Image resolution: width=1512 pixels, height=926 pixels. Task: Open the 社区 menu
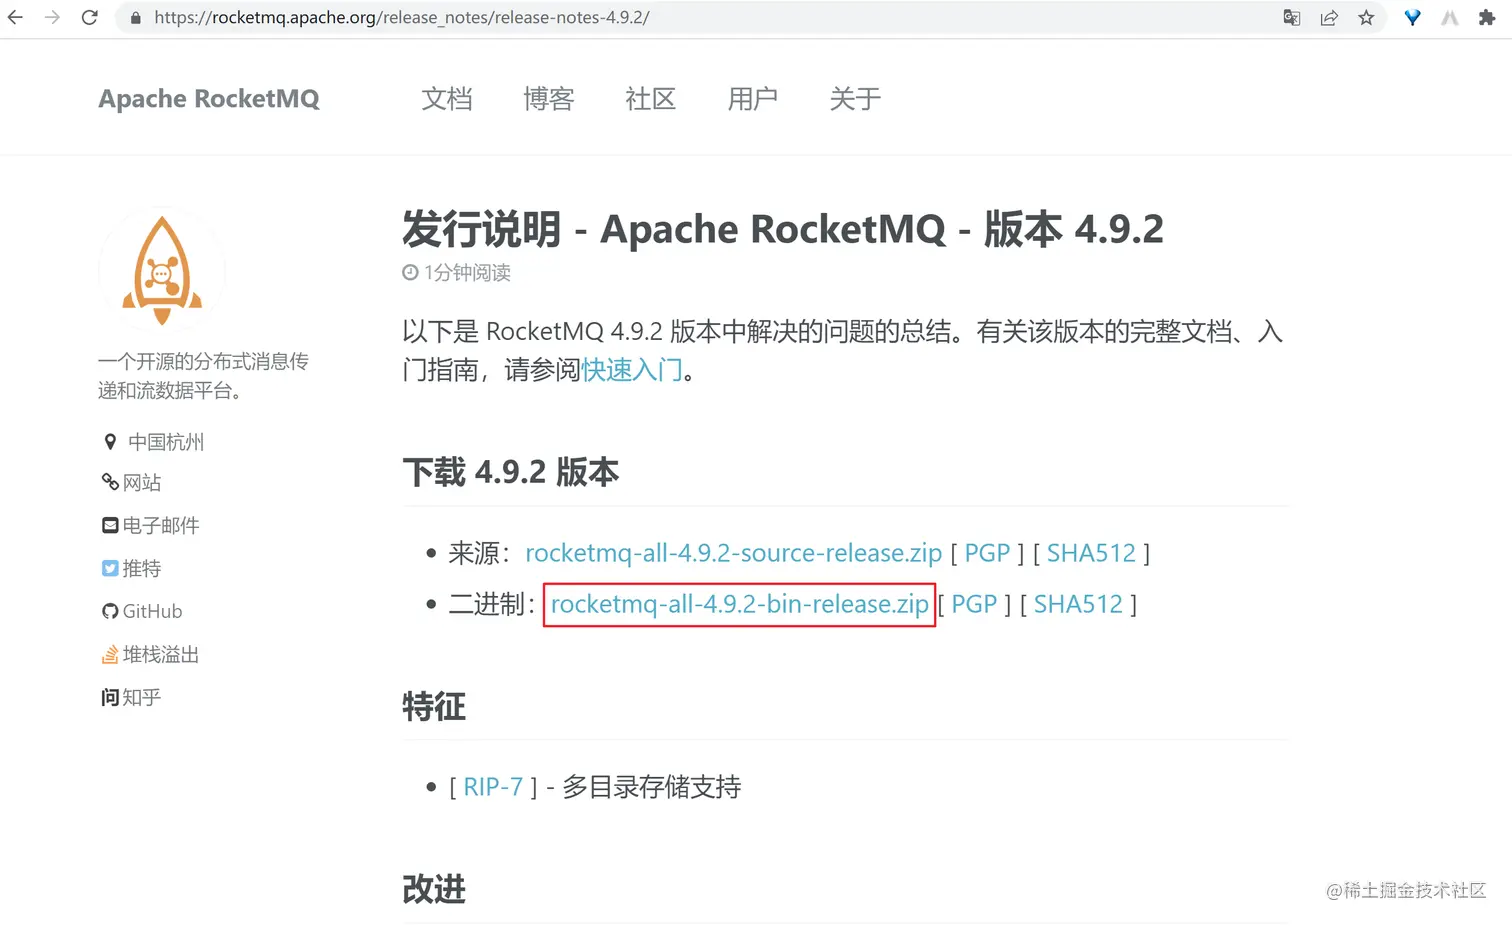click(x=651, y=98)
